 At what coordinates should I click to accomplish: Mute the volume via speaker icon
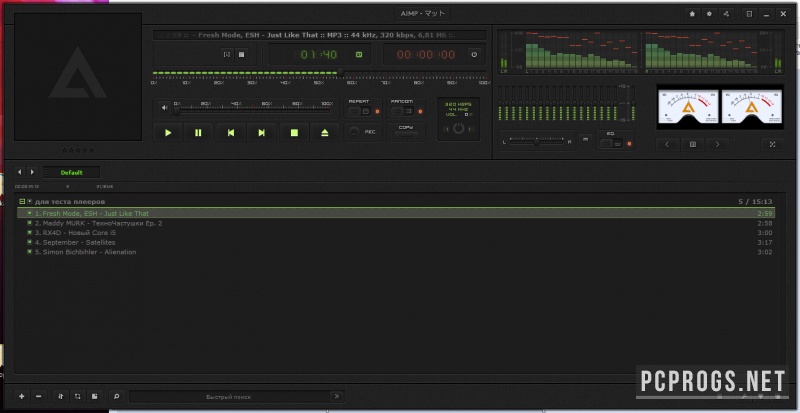164,108
